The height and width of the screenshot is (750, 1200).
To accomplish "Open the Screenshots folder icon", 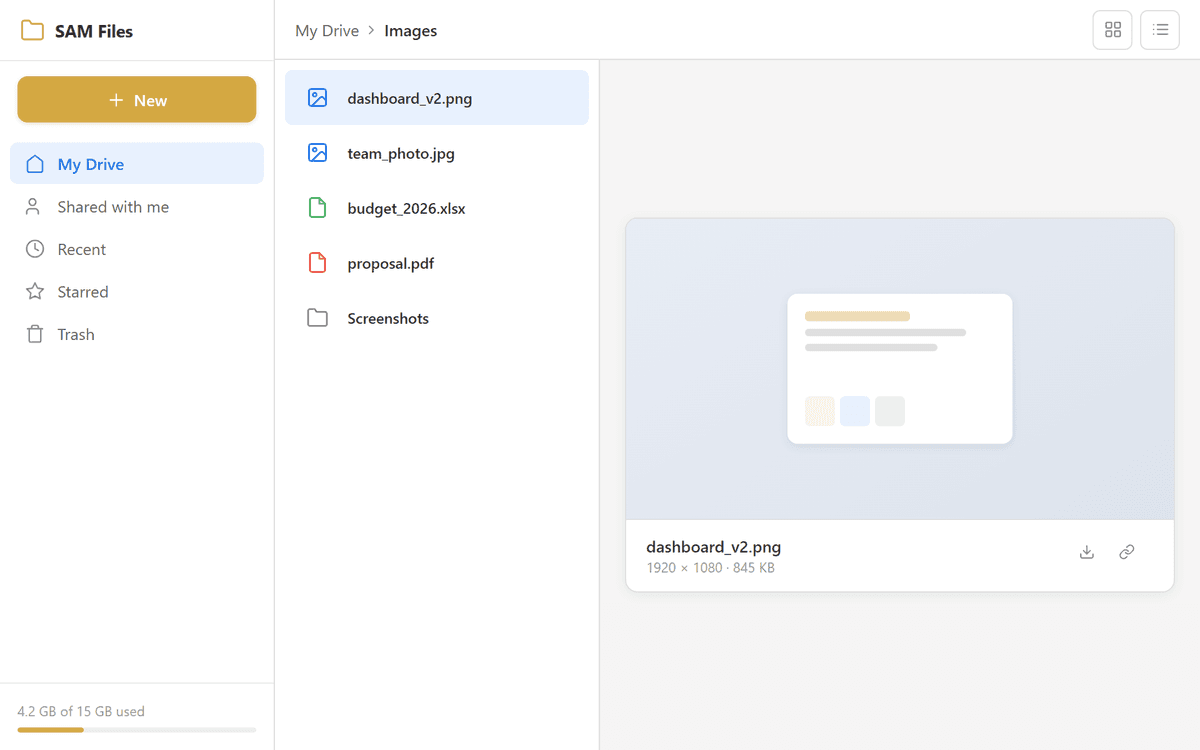I will coord(317,317).
